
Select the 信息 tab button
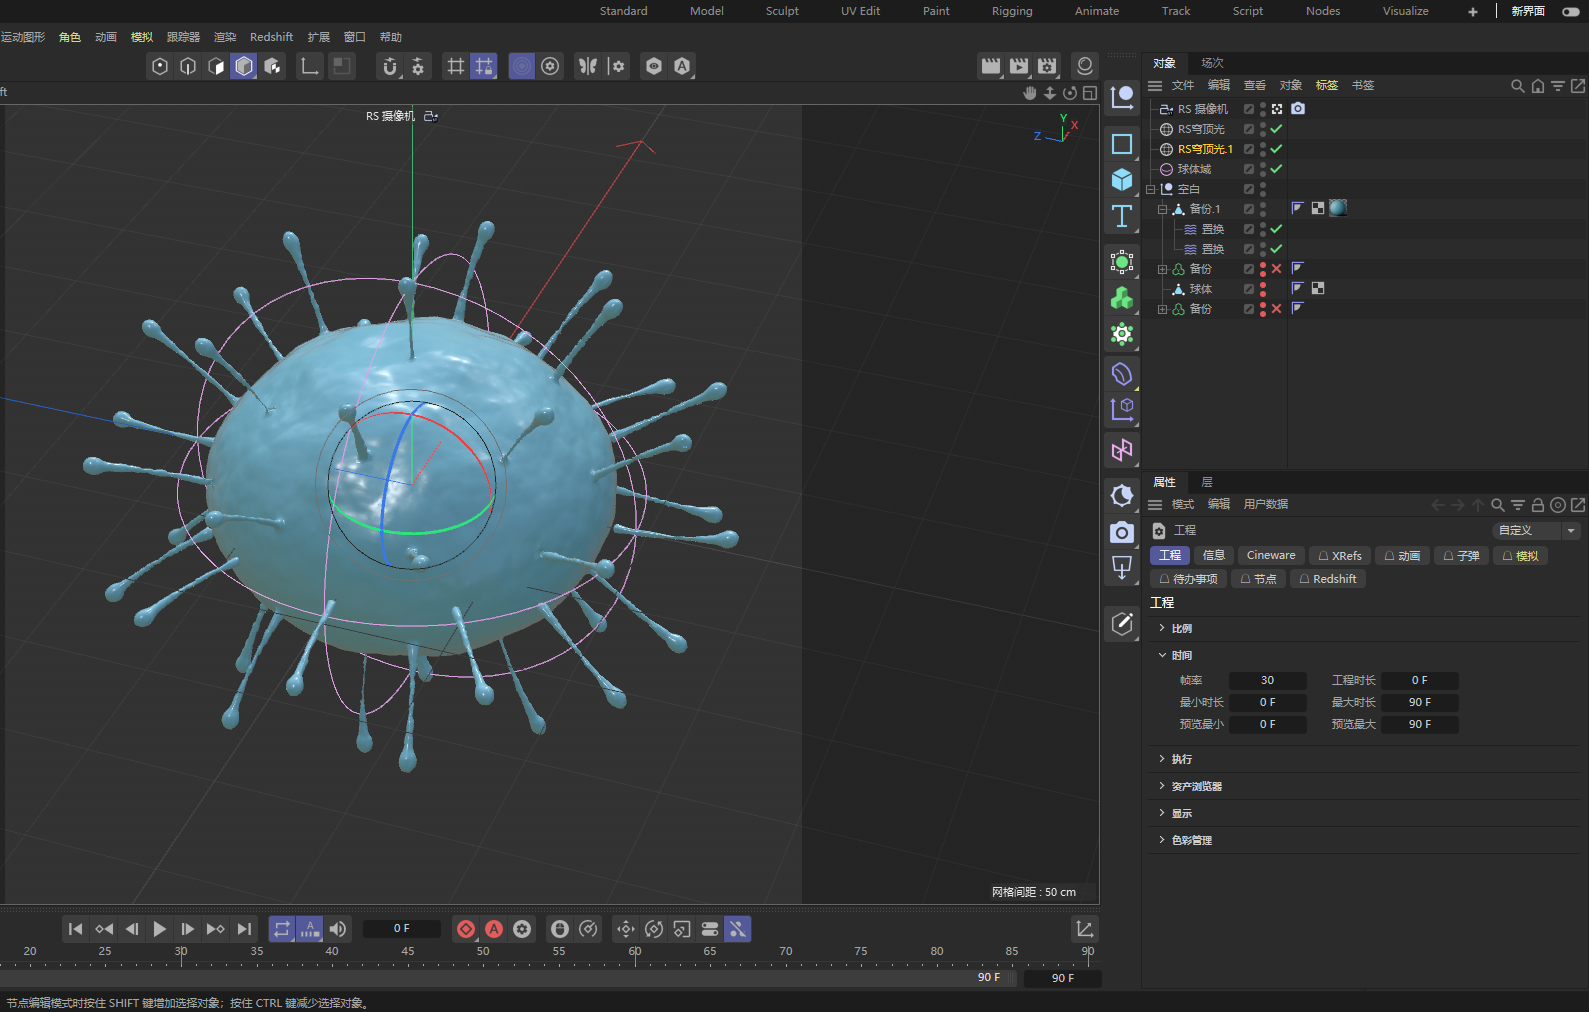(1213, 556)
